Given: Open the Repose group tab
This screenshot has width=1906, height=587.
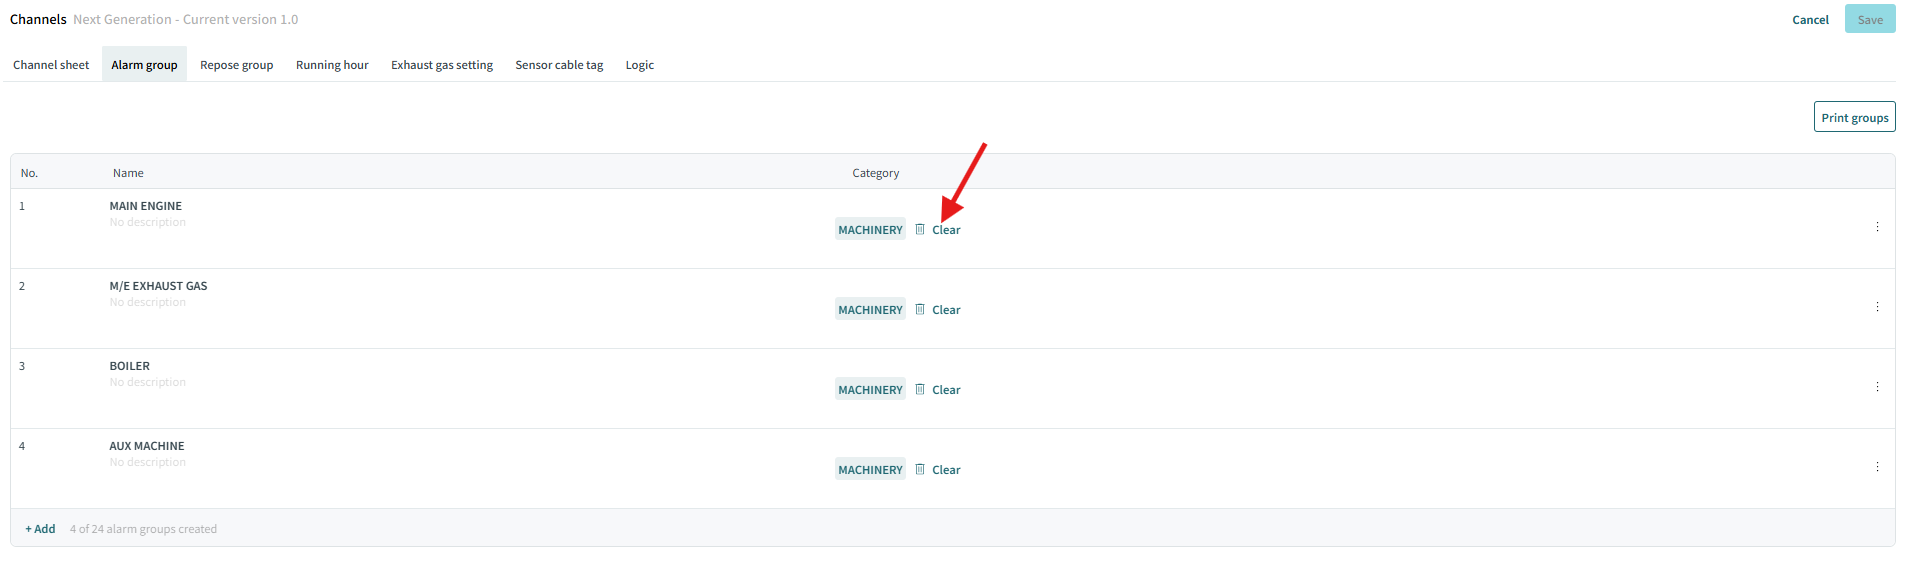Looking at the screenshot, I should 236,65.
